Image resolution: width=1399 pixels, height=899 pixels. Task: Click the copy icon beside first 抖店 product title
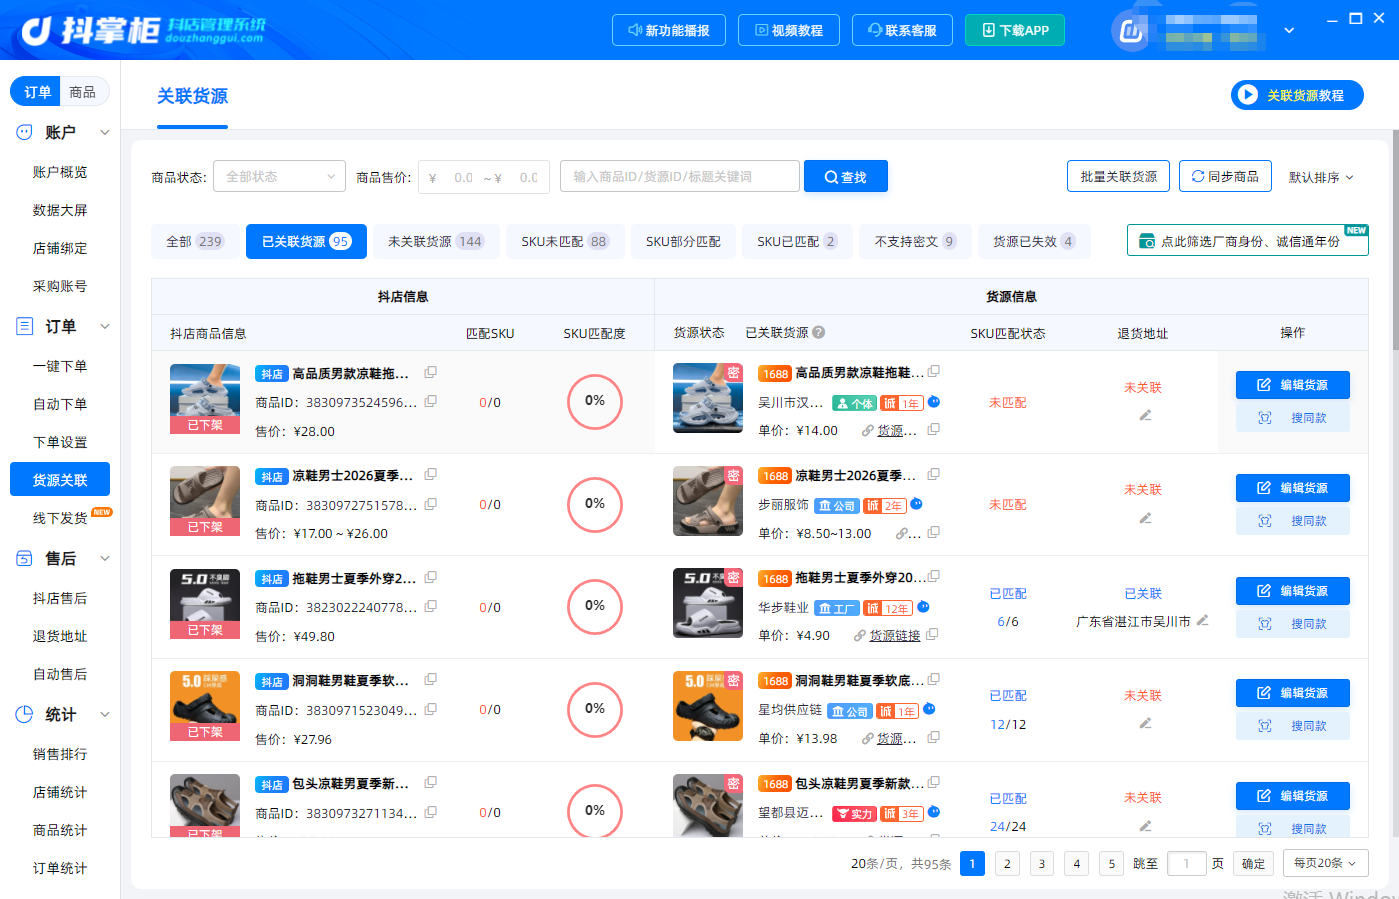coord(430,372)
